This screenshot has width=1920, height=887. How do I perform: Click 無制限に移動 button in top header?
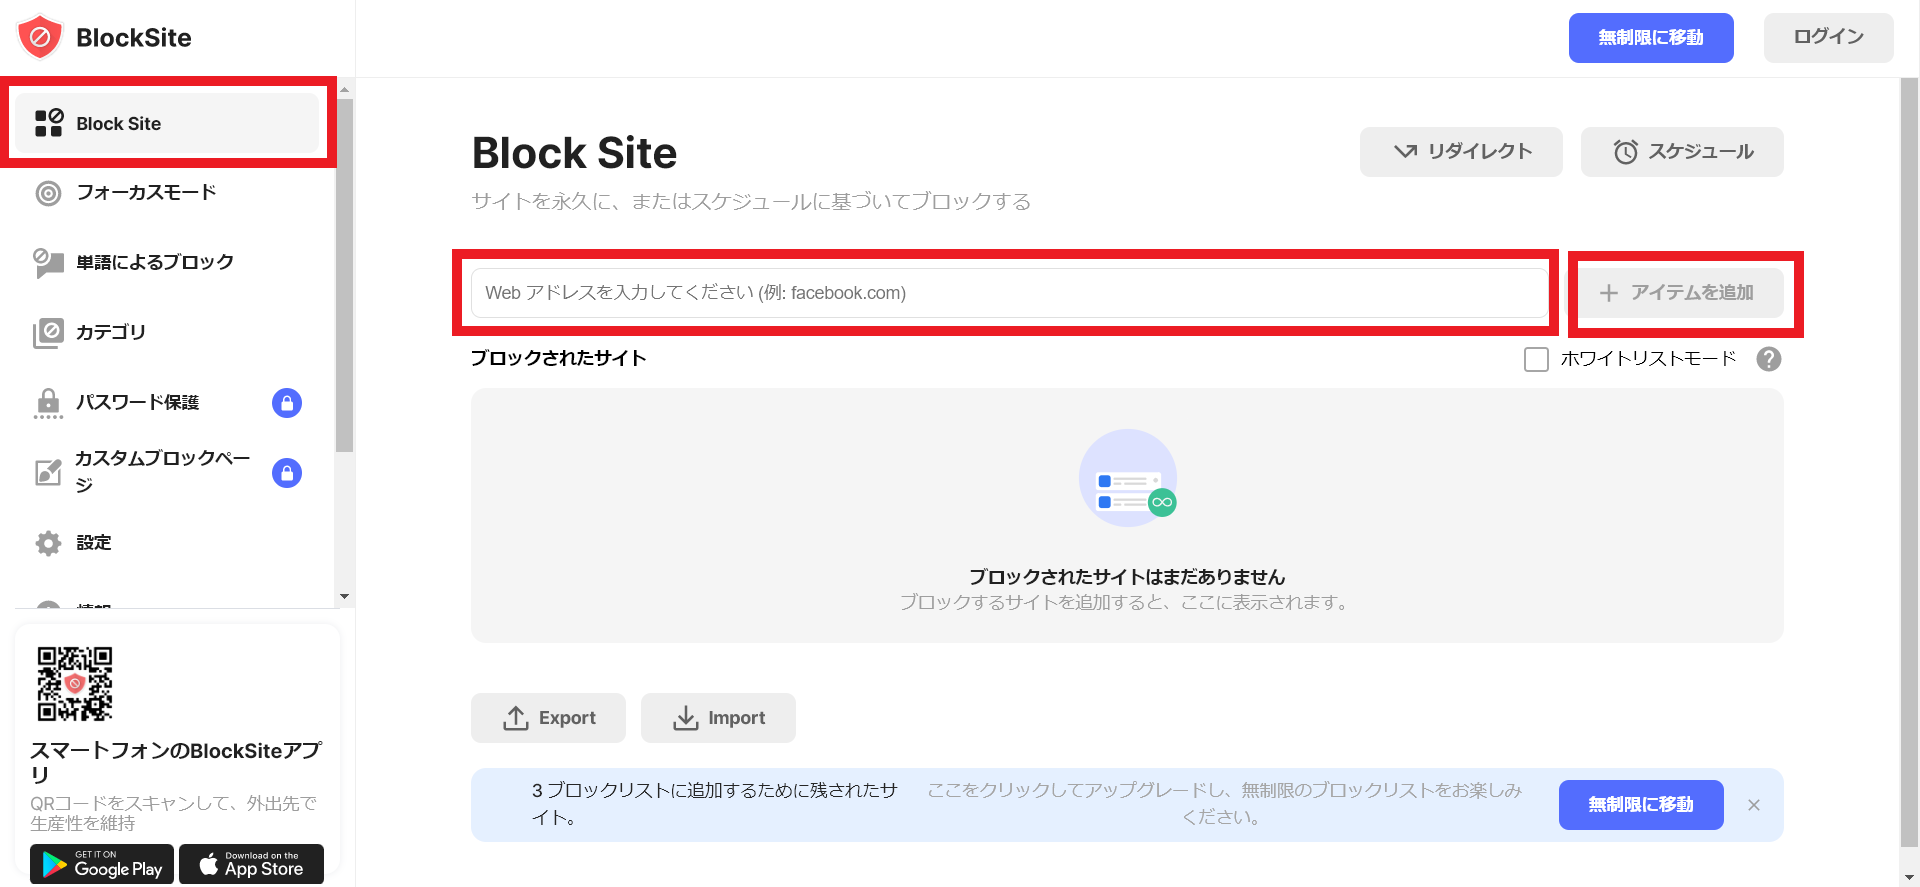click(1651, 38)
